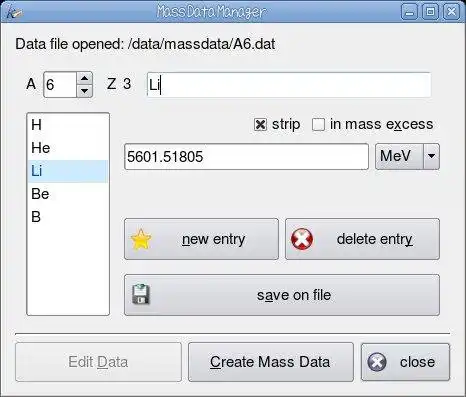Click the Data file opened path text
This screenshot has height=397, width=466.
(145, 44)
